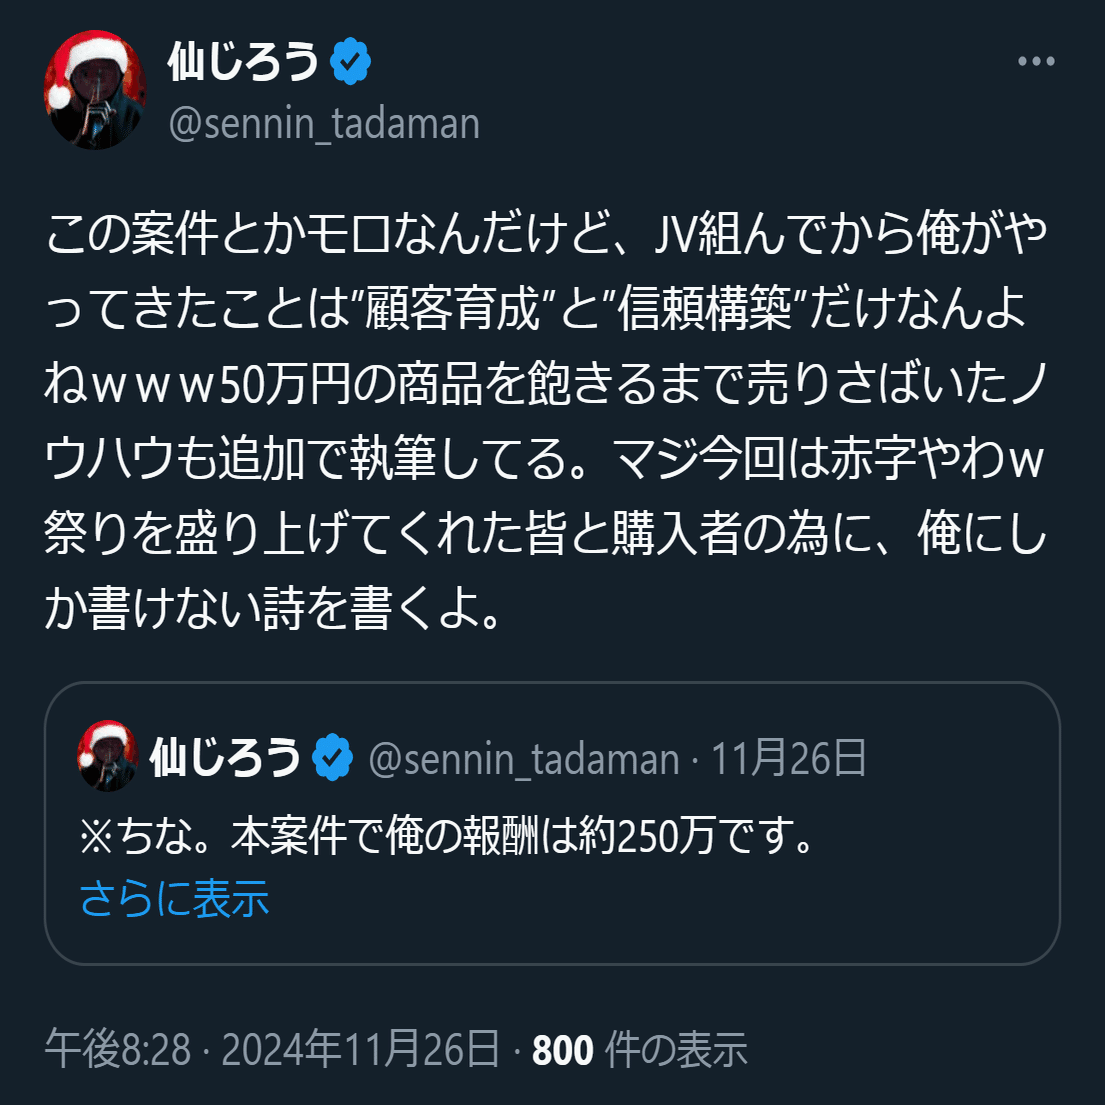Click the 800 view count number
Image resolution: width=1105 pixels, height=1105 pixels.
click(x=562, y=1049)
